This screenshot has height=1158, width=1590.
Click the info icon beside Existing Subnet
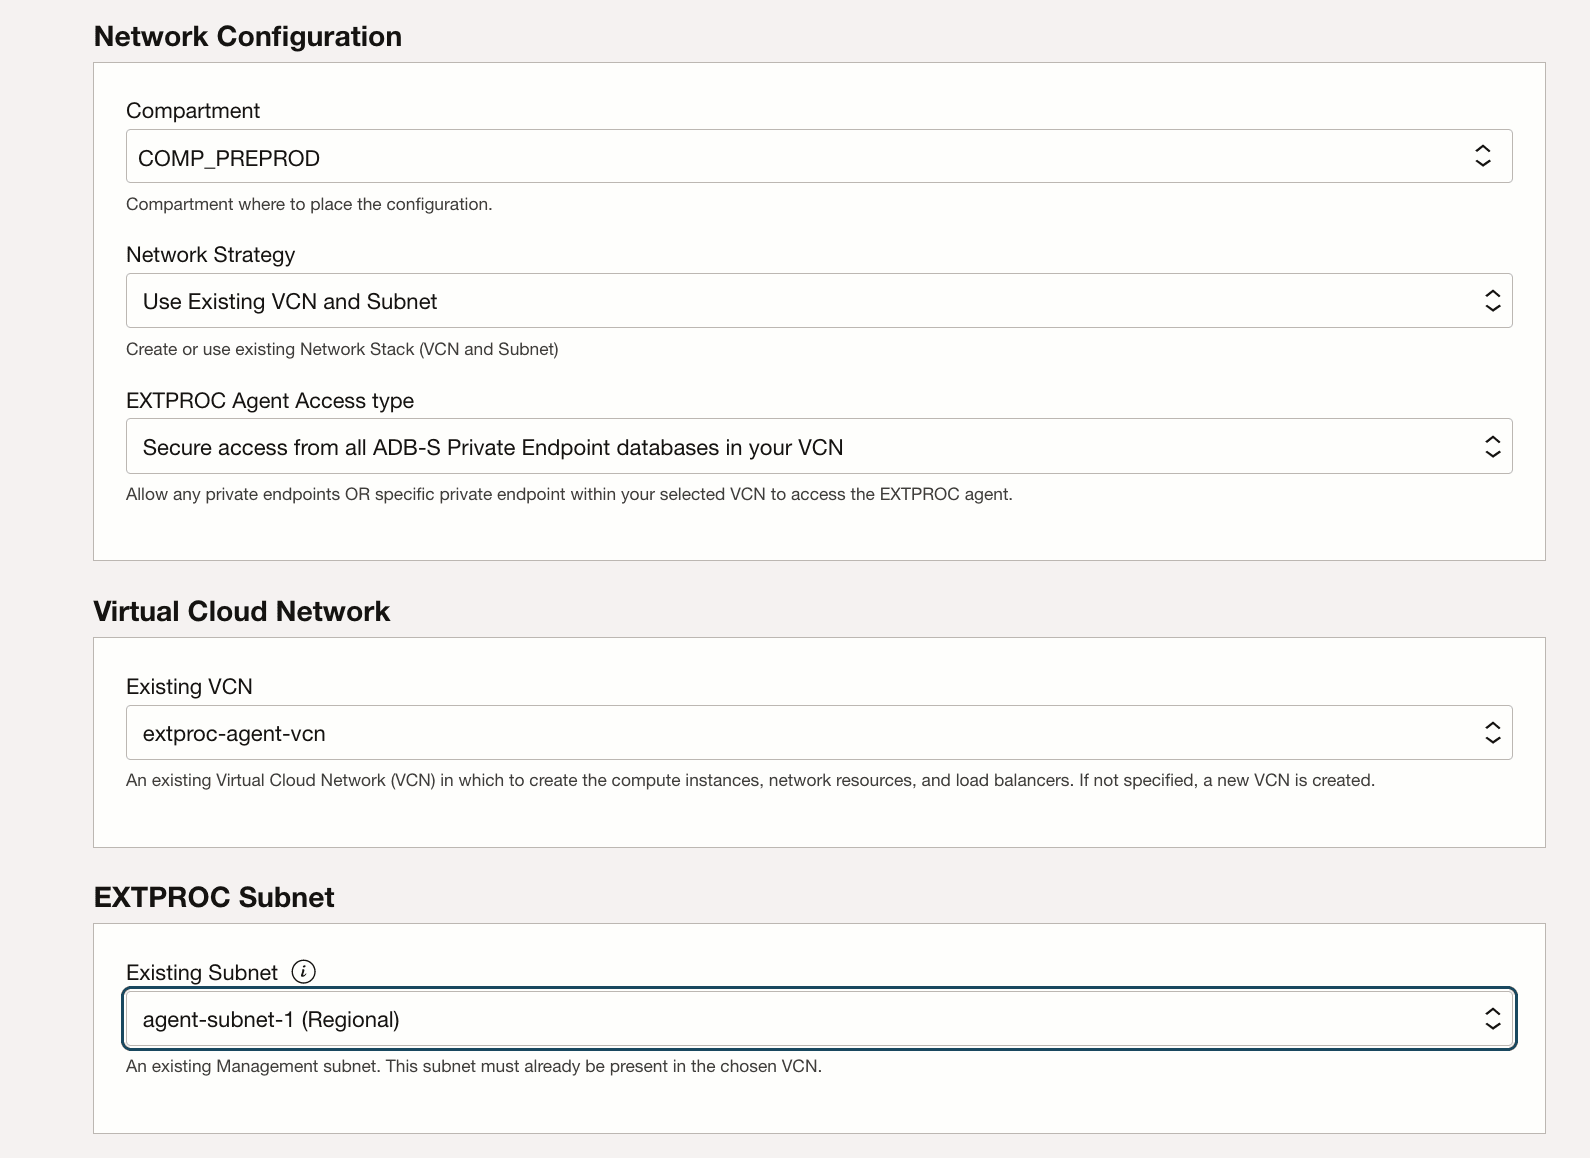pyautogui.click(x=303, y=972)
